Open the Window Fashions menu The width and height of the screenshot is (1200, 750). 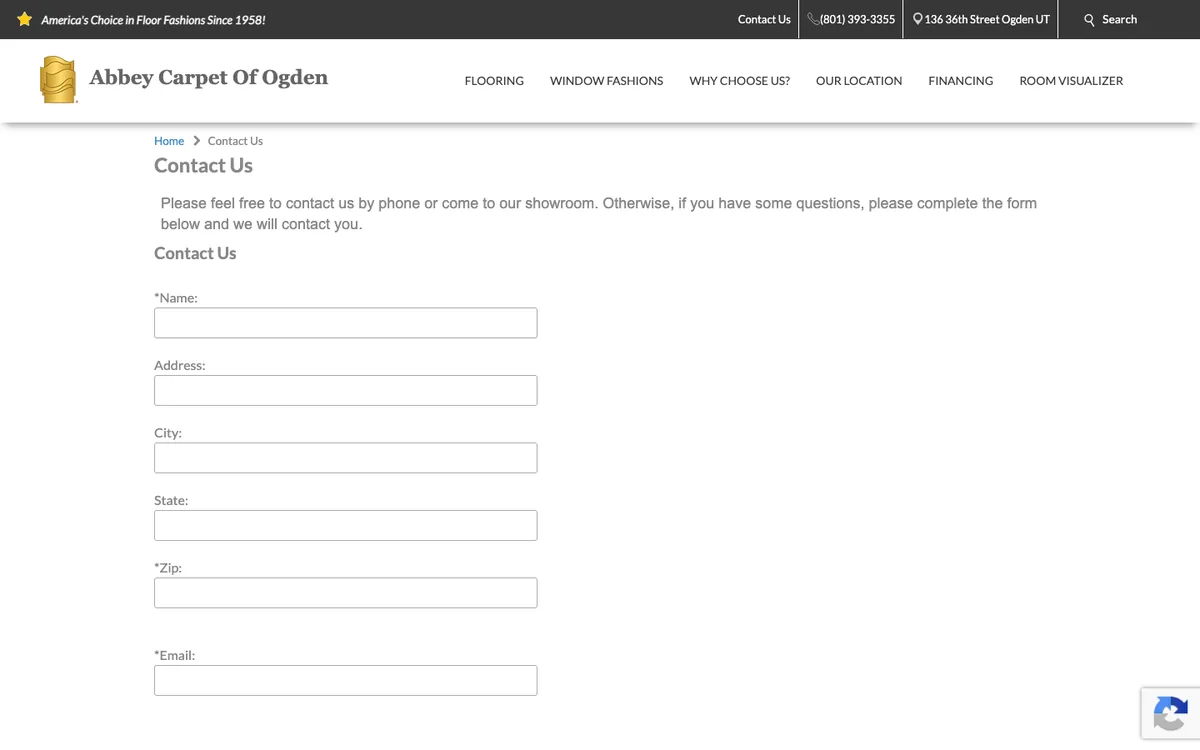pos(606,81)
